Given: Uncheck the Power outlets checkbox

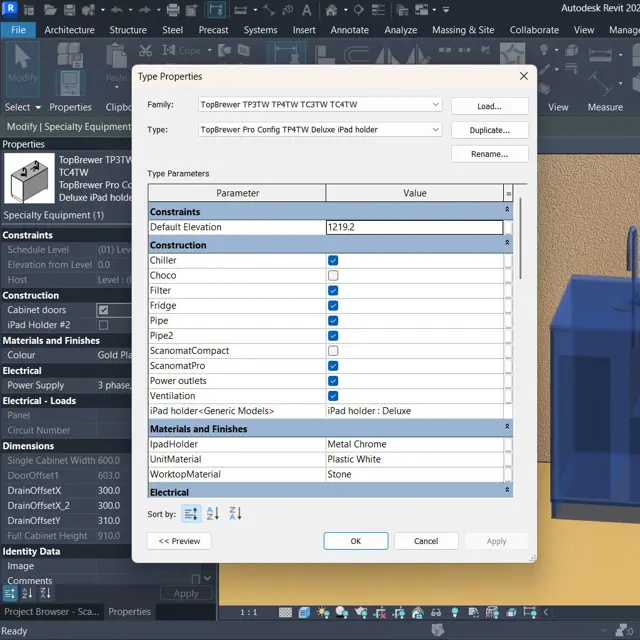Looking at the screenshot, I should (x=333, y=381).
